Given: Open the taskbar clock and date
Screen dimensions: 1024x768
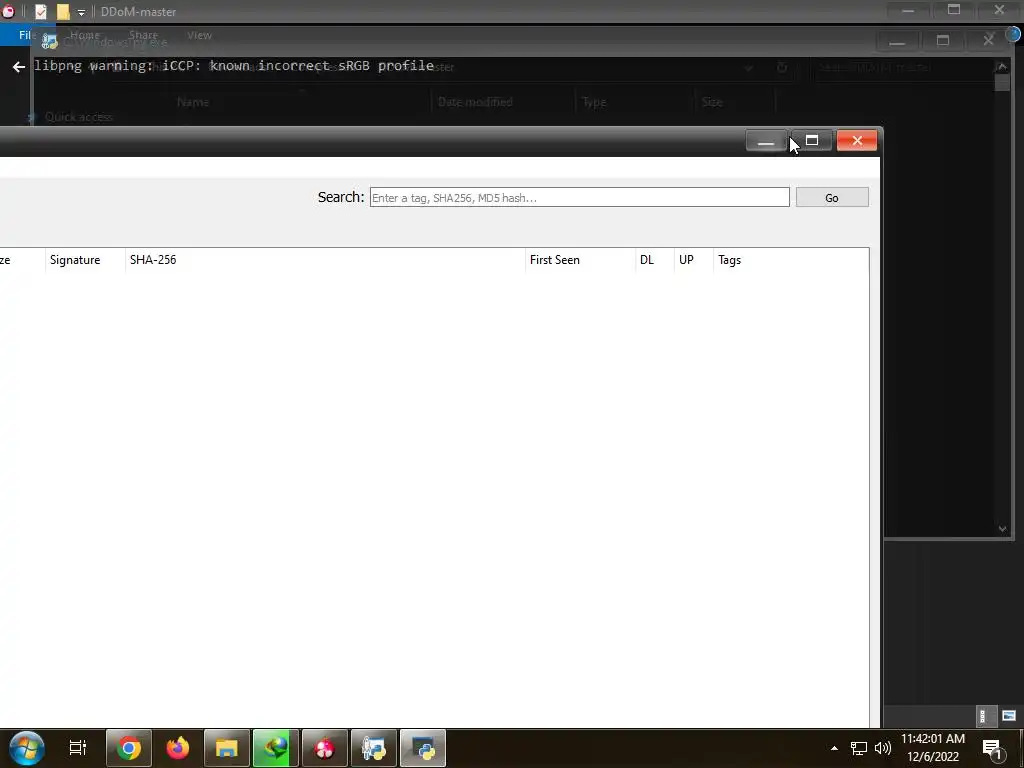Looking at the screenshot, I should [x=933, y=748].
